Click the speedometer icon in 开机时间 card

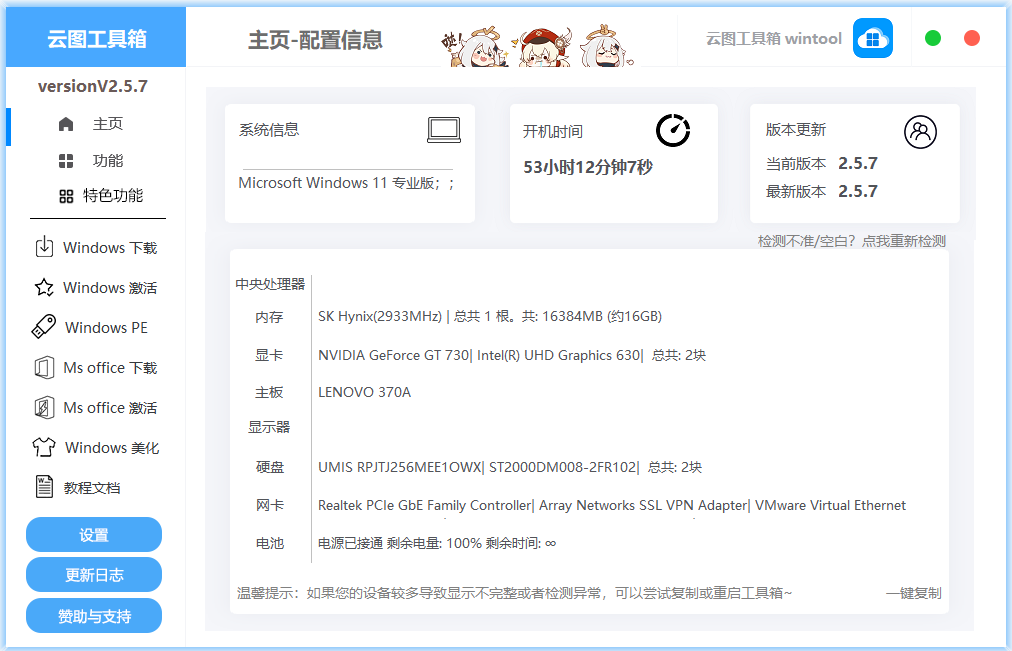click(x=673, y=130)
